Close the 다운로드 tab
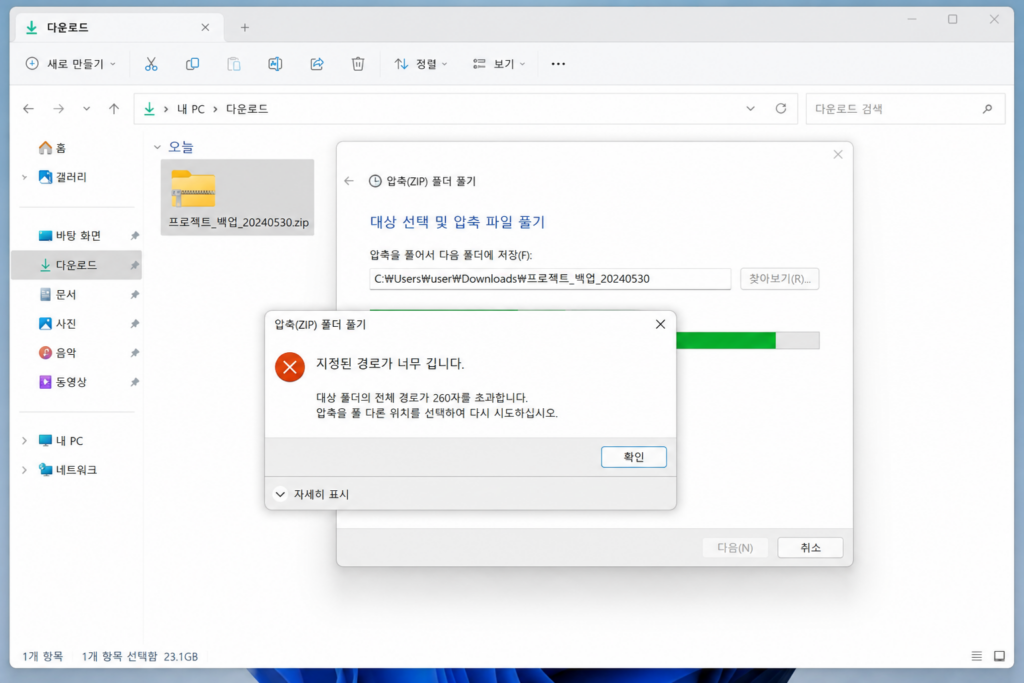Image resolution: width=1024 pixels, height=683 pixels. coord(205,27)
